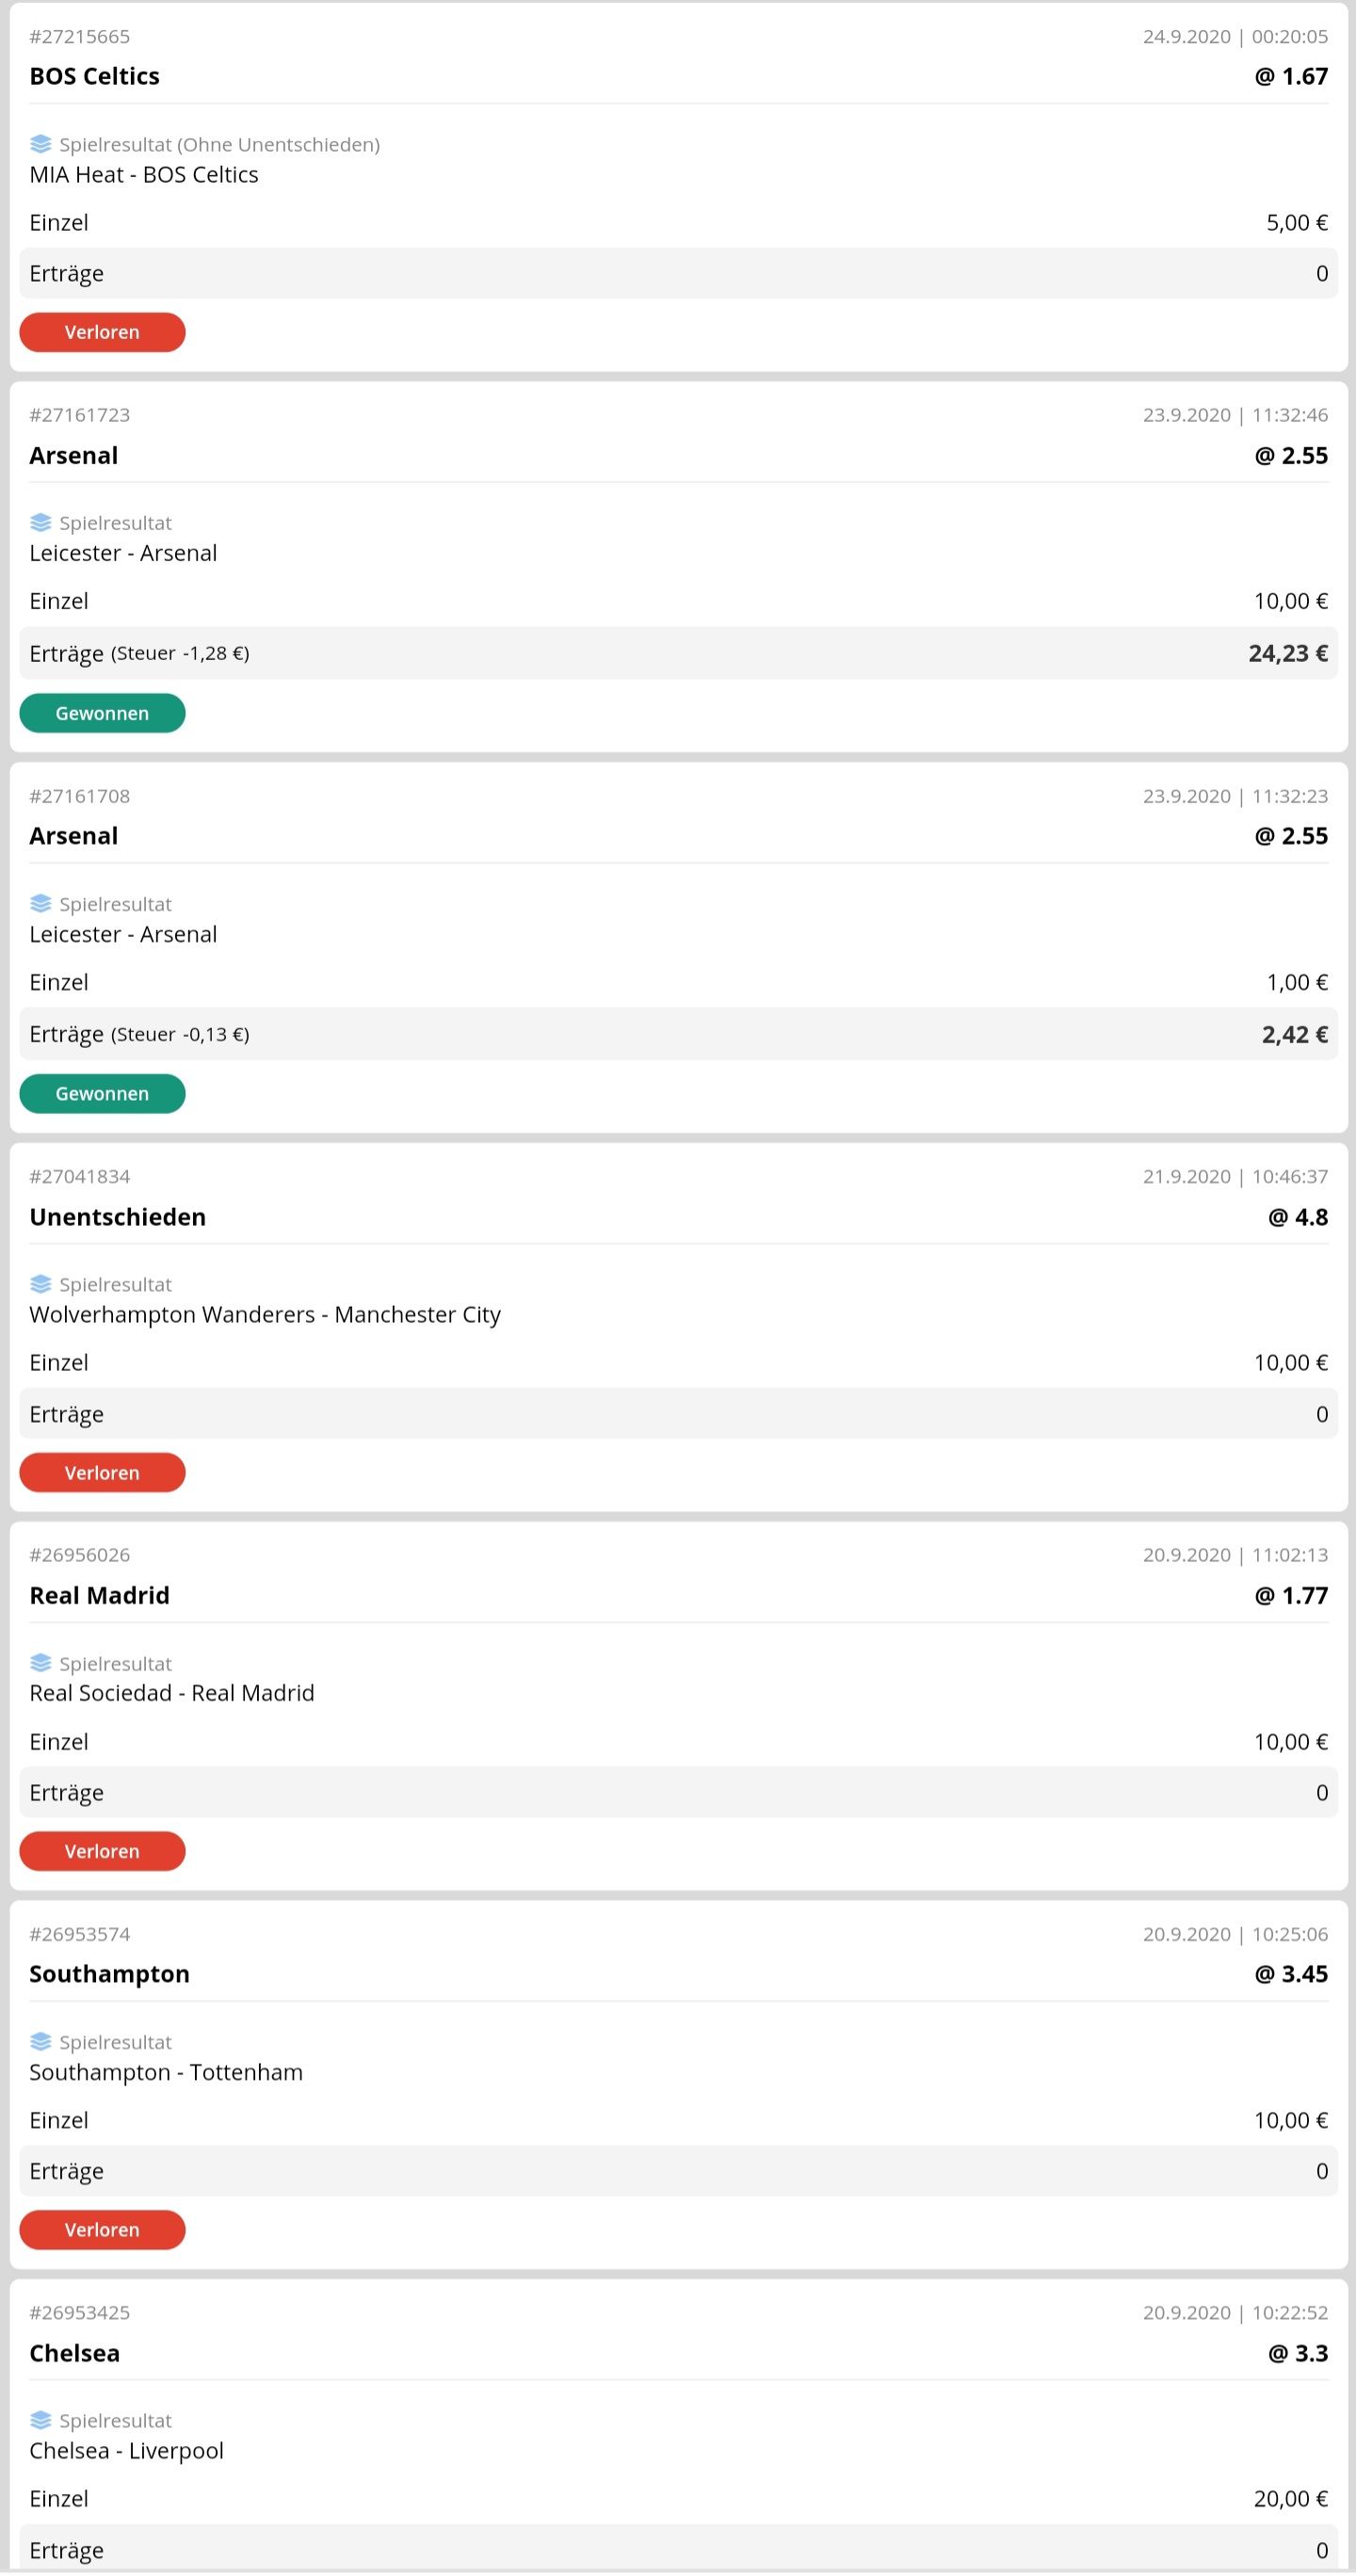Open bet ID #27215665

point(80,37)
